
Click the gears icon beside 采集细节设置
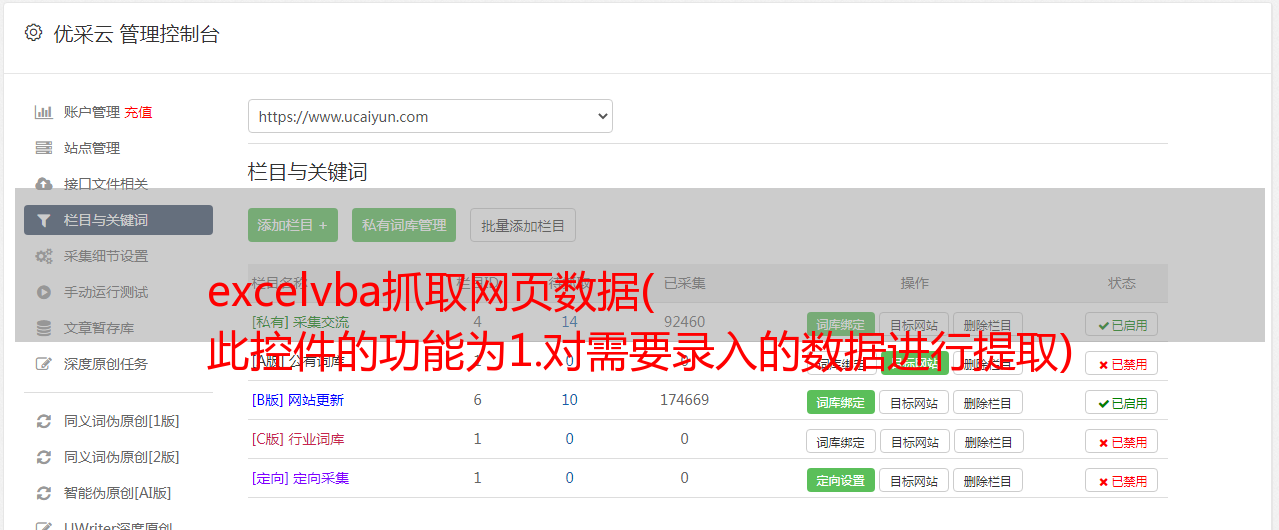[x=44, y=256]
